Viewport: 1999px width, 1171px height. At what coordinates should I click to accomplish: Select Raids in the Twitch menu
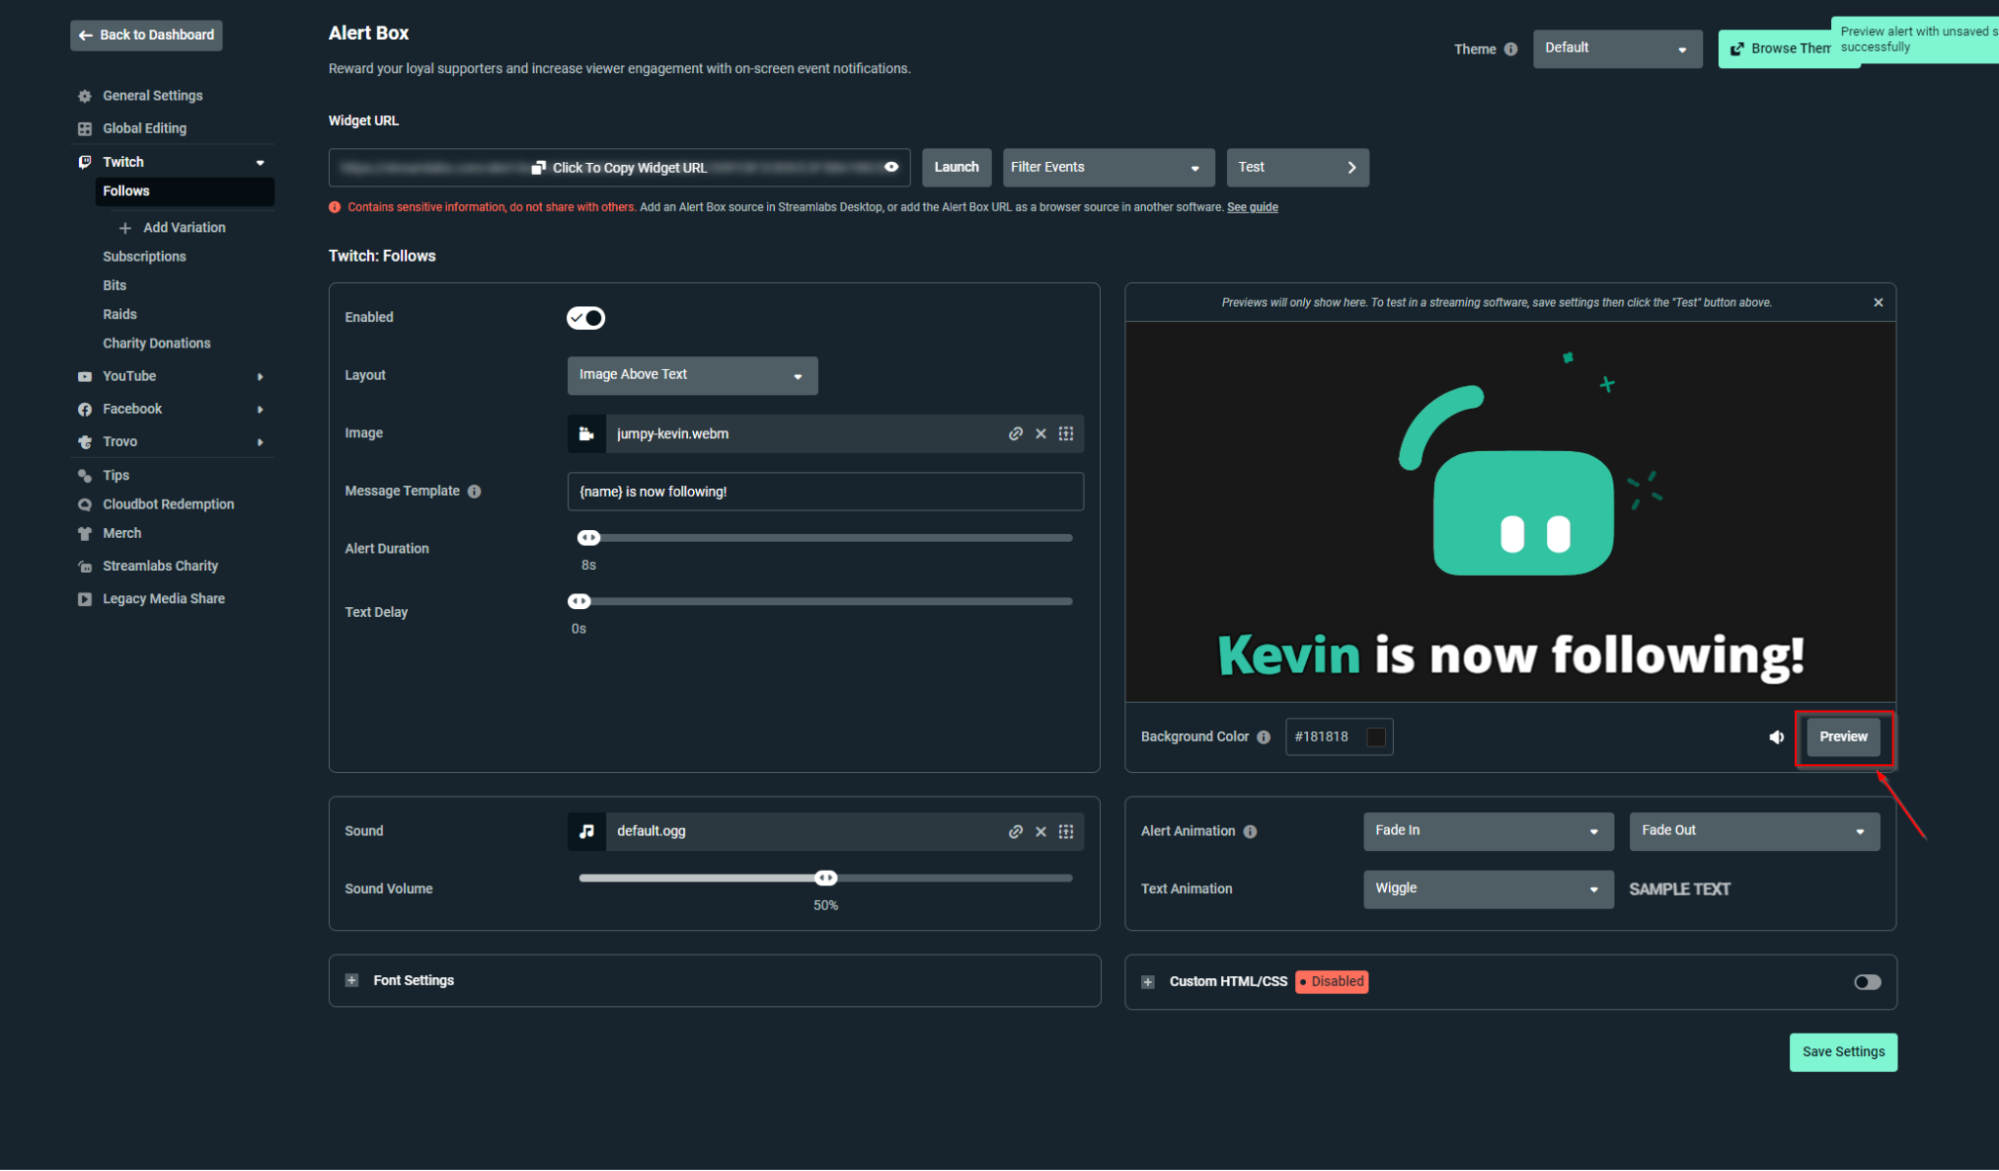[x=119, y=315]
